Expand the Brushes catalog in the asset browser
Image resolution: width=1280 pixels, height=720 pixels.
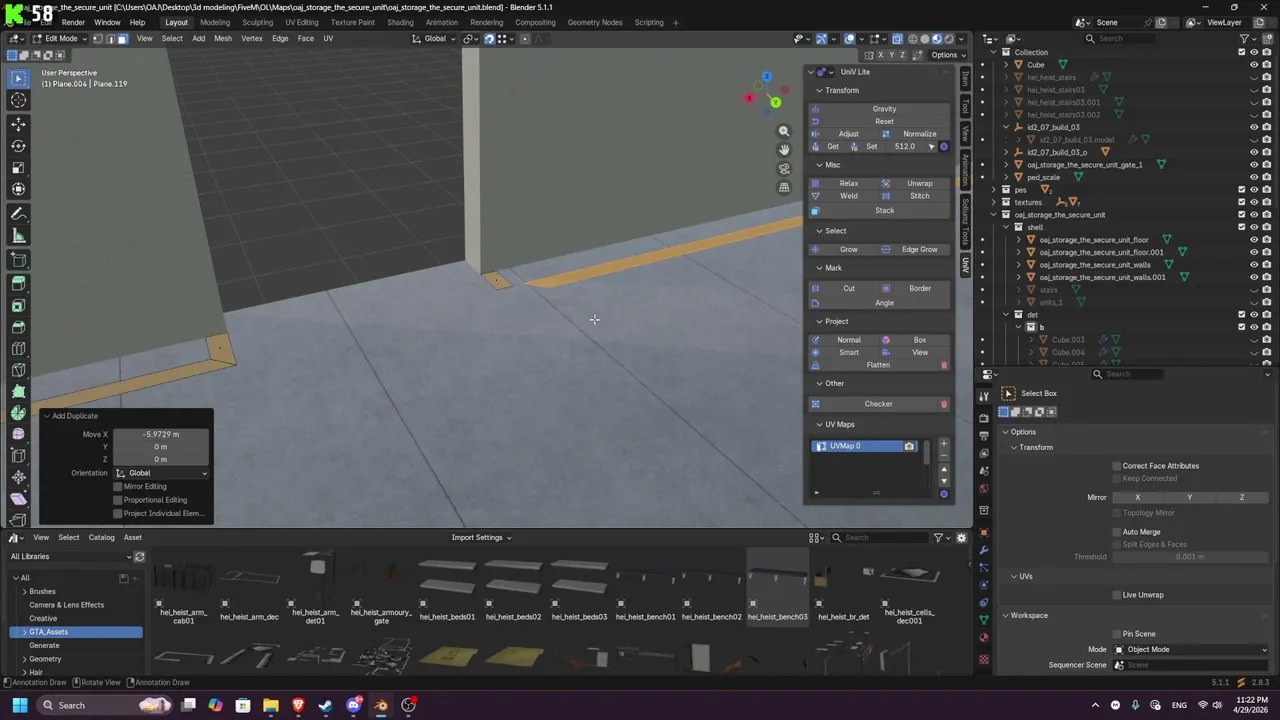click(x=25, y=592)
